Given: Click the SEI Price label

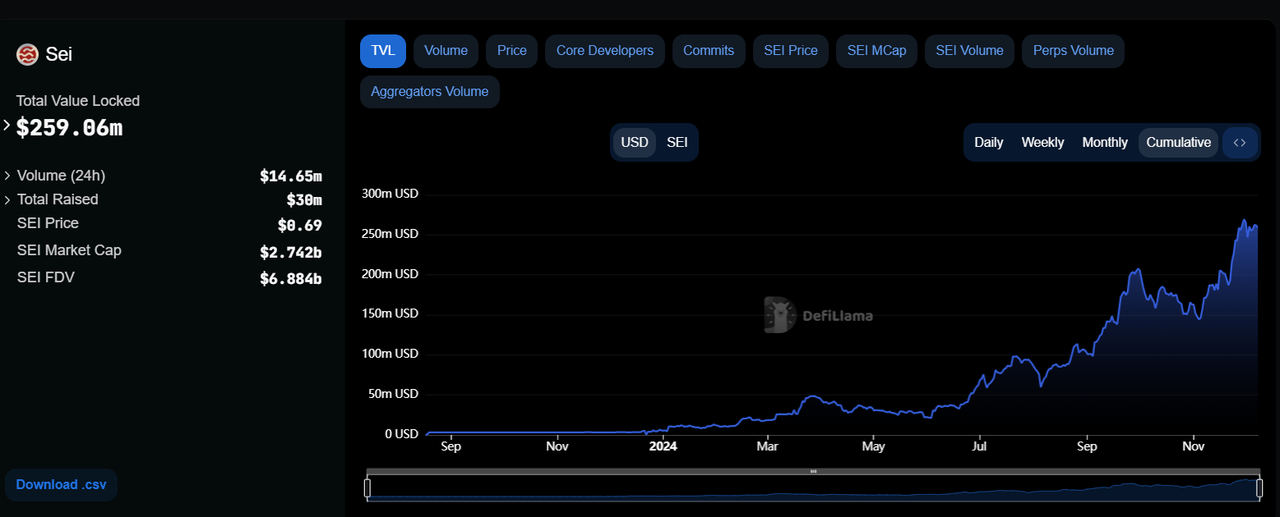Looking at the screenshot, I should (48, 223).
